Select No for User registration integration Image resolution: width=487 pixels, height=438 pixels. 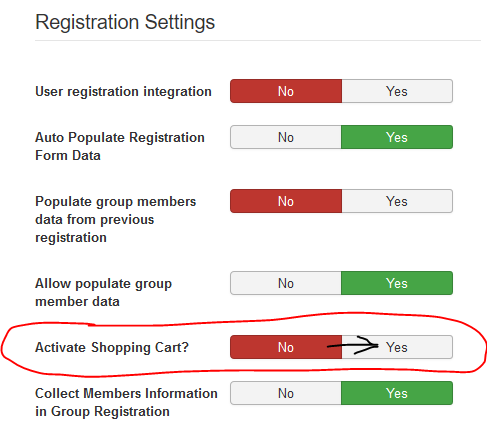(x=286, y=91)
